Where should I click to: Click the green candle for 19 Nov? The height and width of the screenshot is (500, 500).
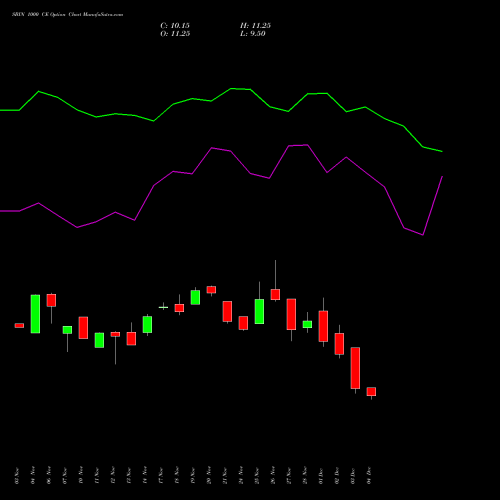[x=195, y=297]
